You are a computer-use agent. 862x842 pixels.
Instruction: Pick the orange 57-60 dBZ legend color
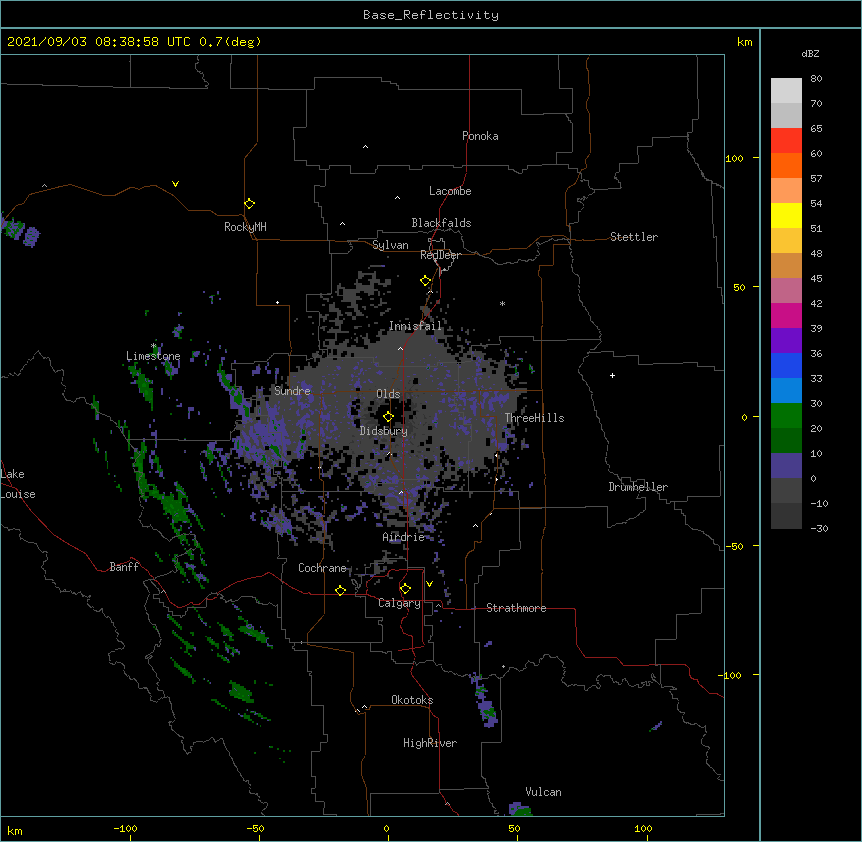(x=786, y=165)
